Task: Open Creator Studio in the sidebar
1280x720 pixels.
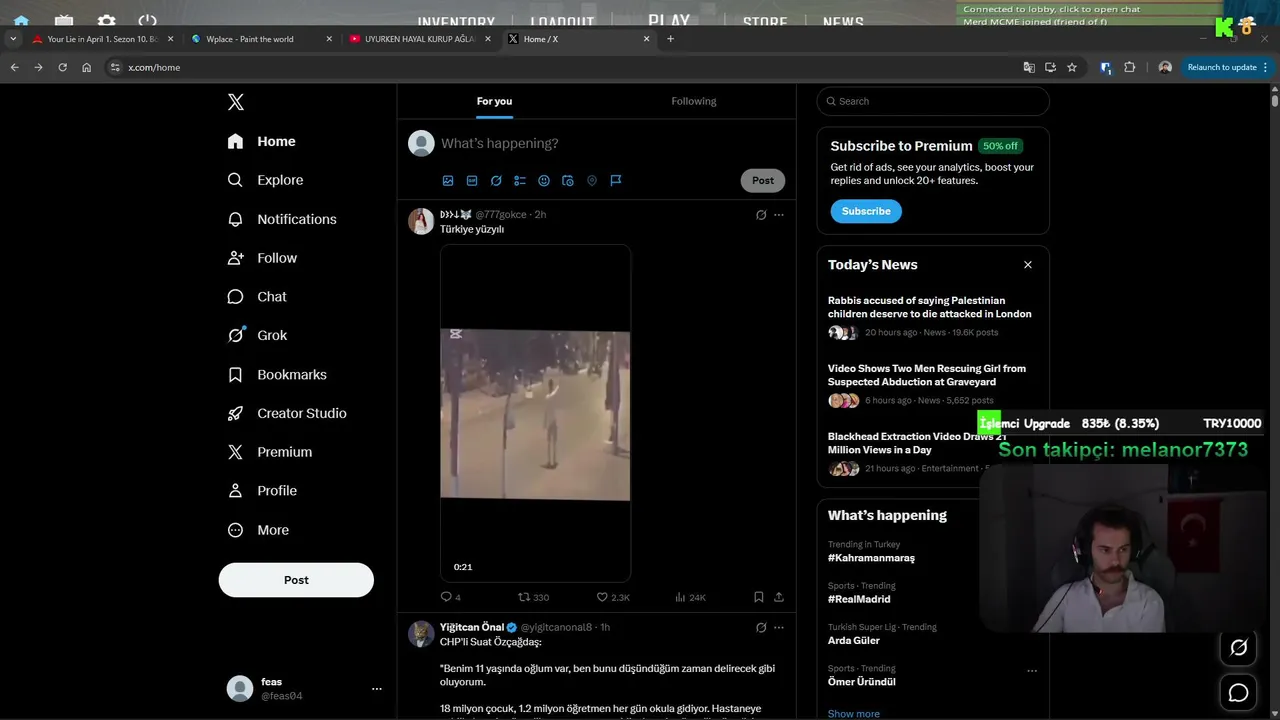Action: (x=287, y=413)
